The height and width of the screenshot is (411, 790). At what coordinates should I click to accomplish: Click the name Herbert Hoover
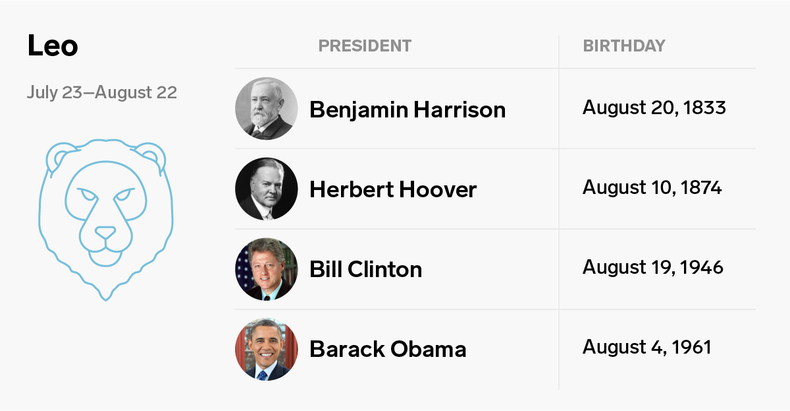pos(393,189)
